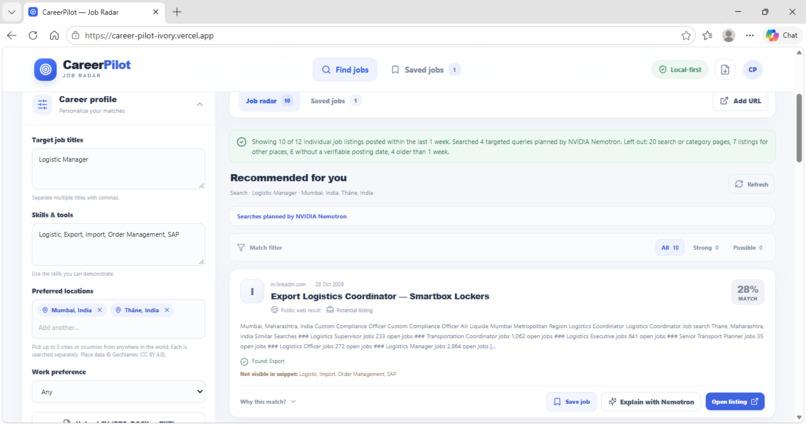Click the export file icon in header
This screenshot has width=806, height=425.
pyautogui.click(x=725, y=69)
